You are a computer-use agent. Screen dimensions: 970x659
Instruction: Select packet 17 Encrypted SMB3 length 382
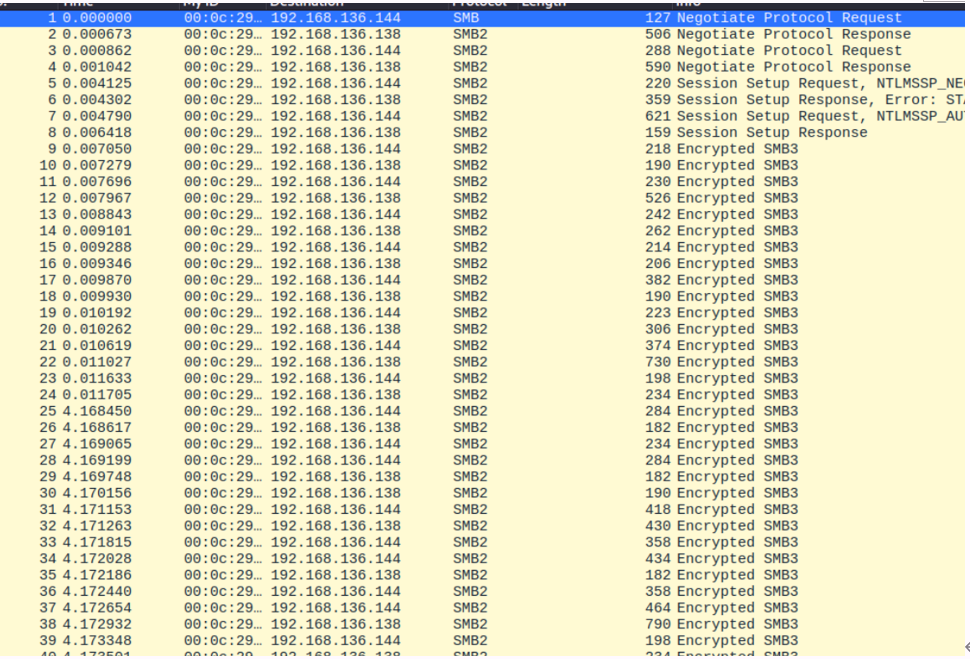483,280
